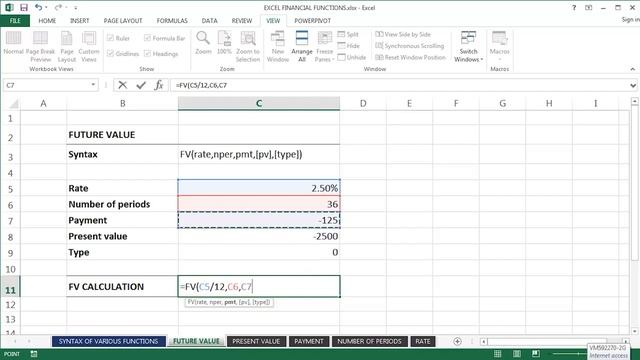Open the Zoom magnifier dialog
Screen dimensions: 640x360
pos(203,43)
